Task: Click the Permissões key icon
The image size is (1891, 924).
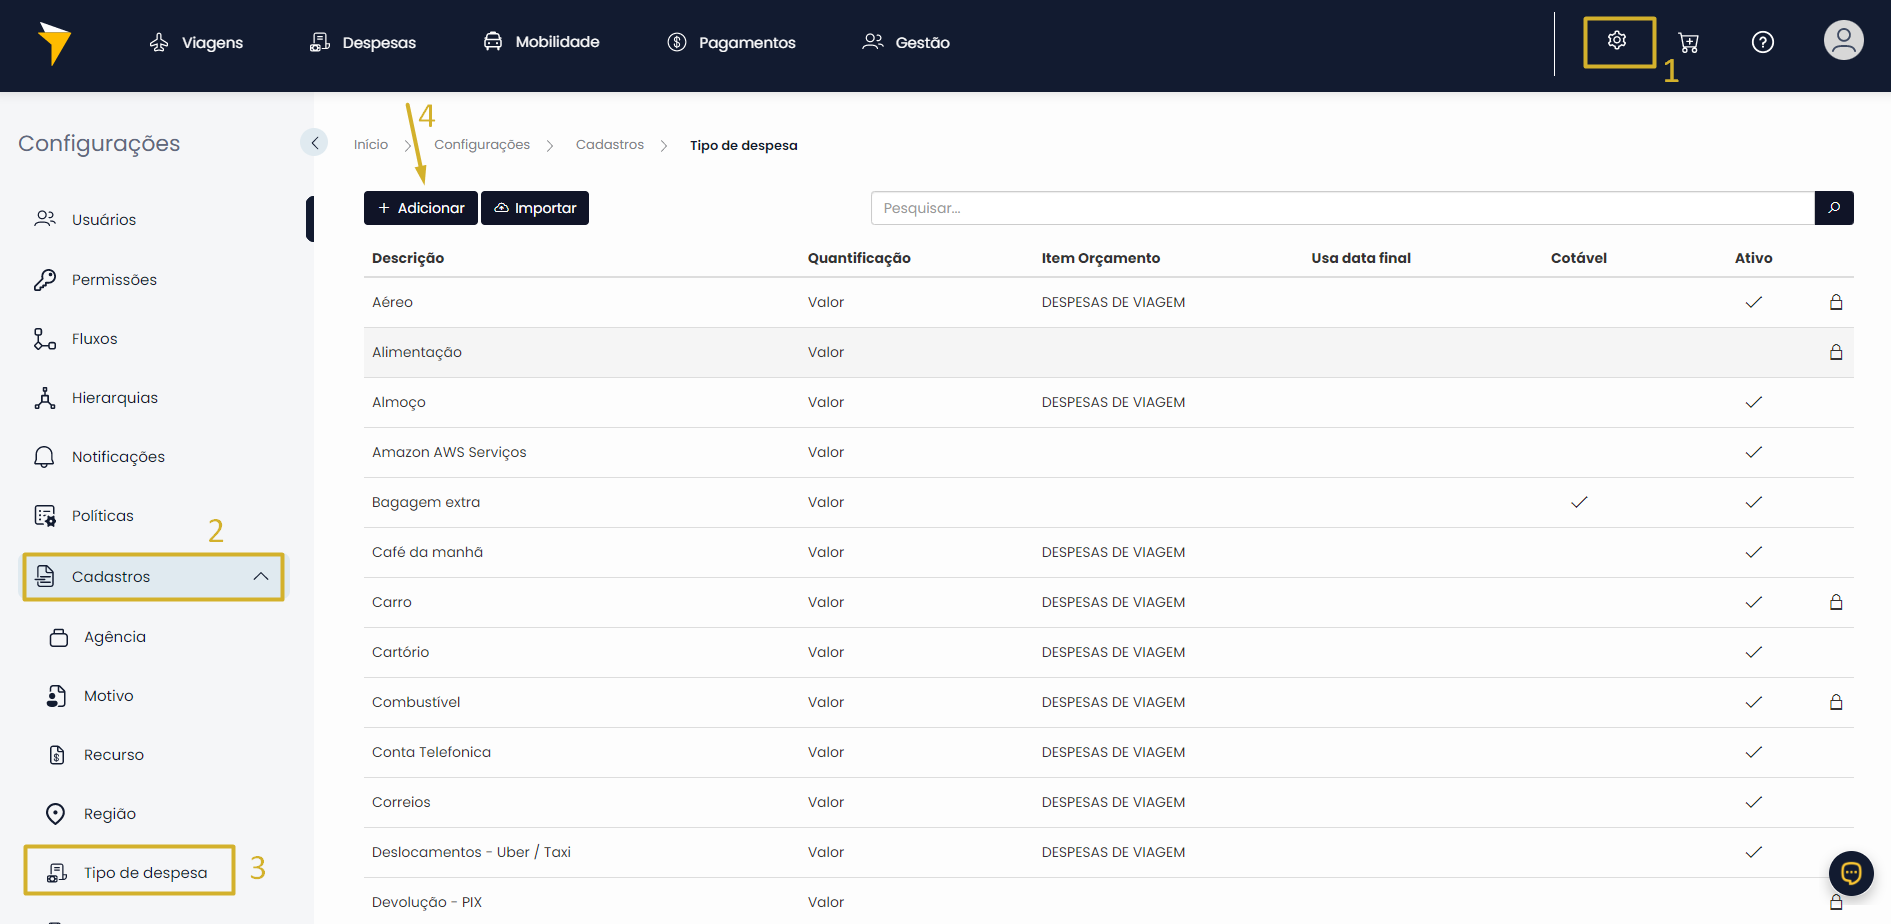Action: [x=45, y=280]
